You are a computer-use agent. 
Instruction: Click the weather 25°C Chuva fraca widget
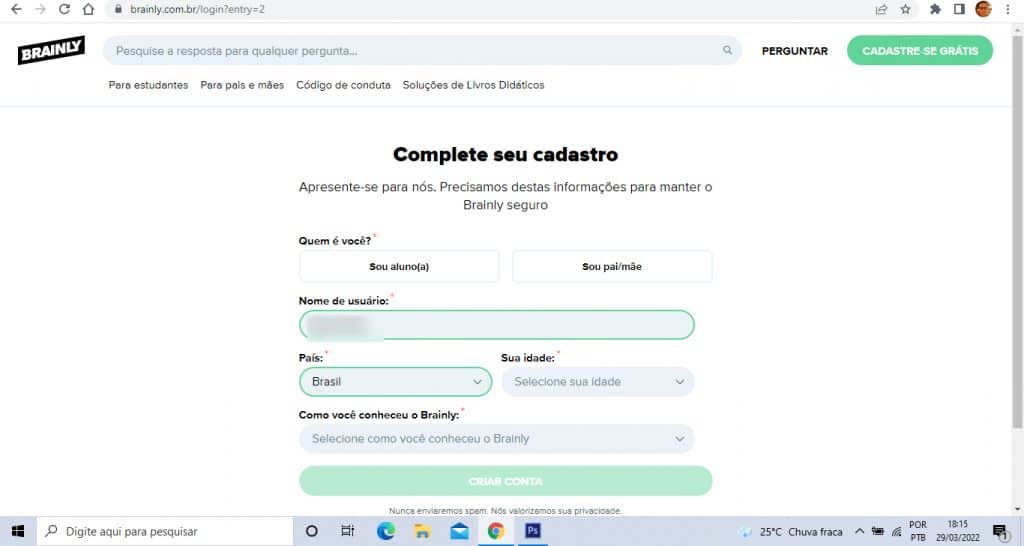pos(792,532)
